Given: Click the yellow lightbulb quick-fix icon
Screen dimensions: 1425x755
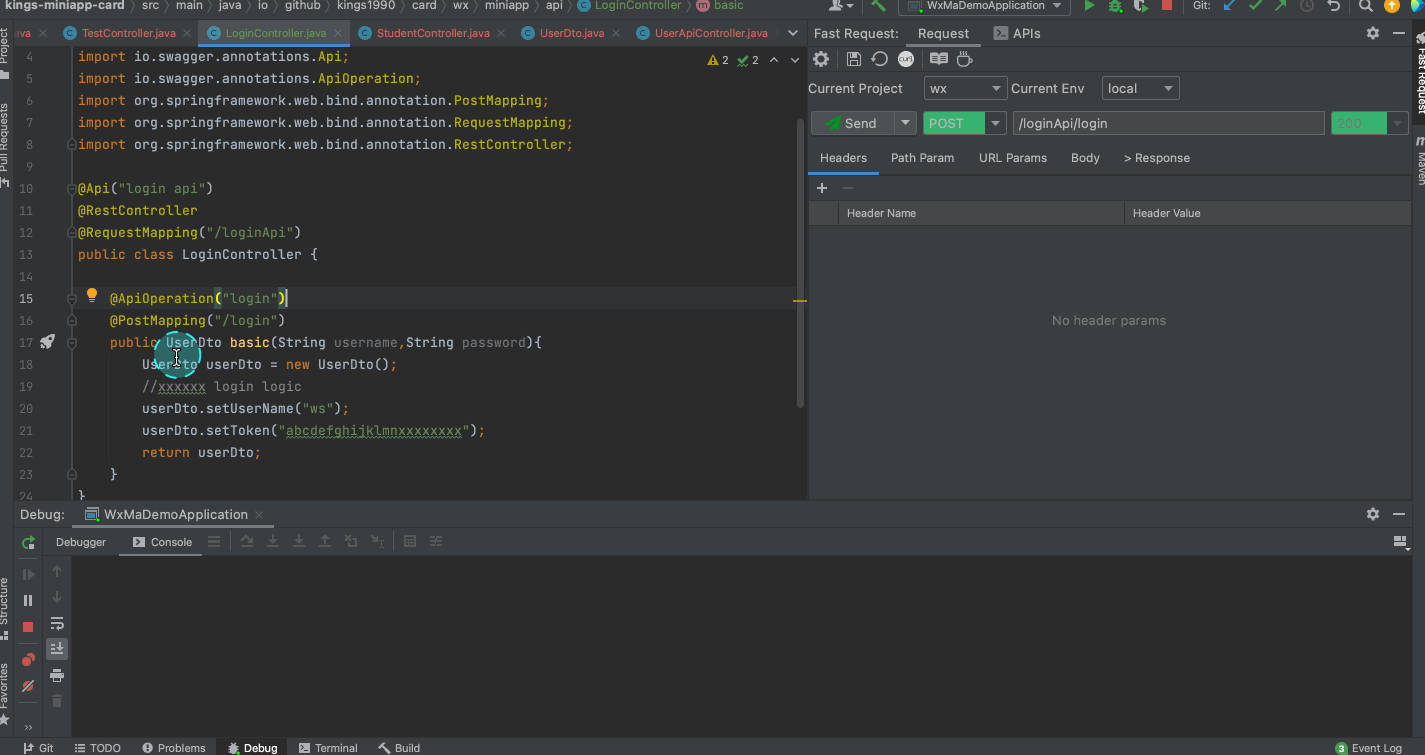Looking at the screenshot, I should [92, 296].
